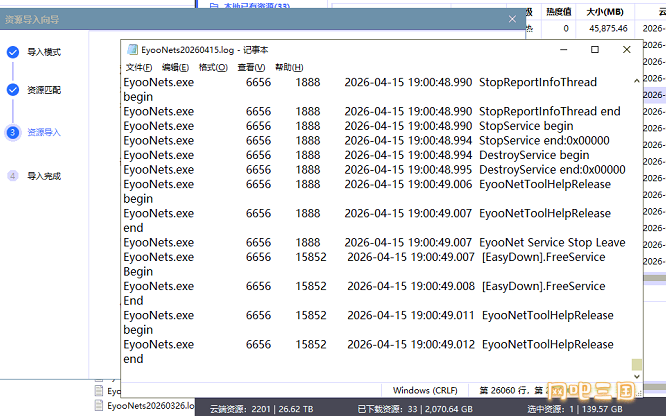This screenshot has width=666, height=416.
Task: Click the step 4 circle icon
Action: (13, 176)
